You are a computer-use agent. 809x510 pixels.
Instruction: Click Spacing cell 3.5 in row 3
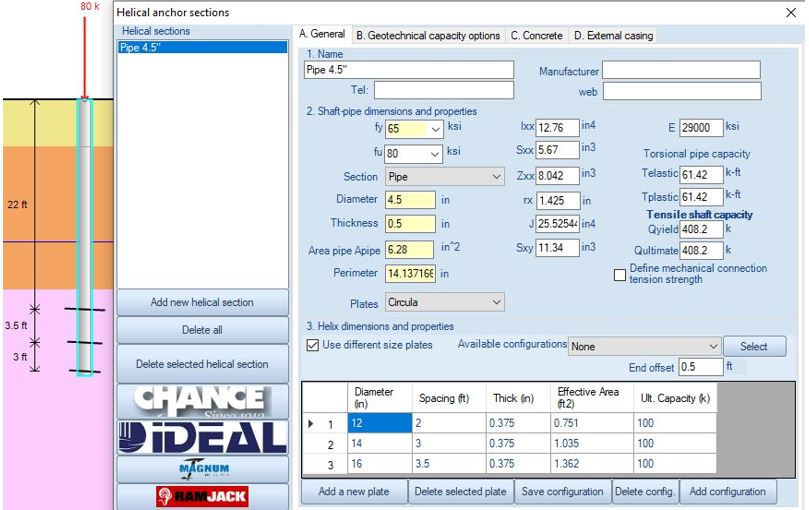(x=449, y=464)
